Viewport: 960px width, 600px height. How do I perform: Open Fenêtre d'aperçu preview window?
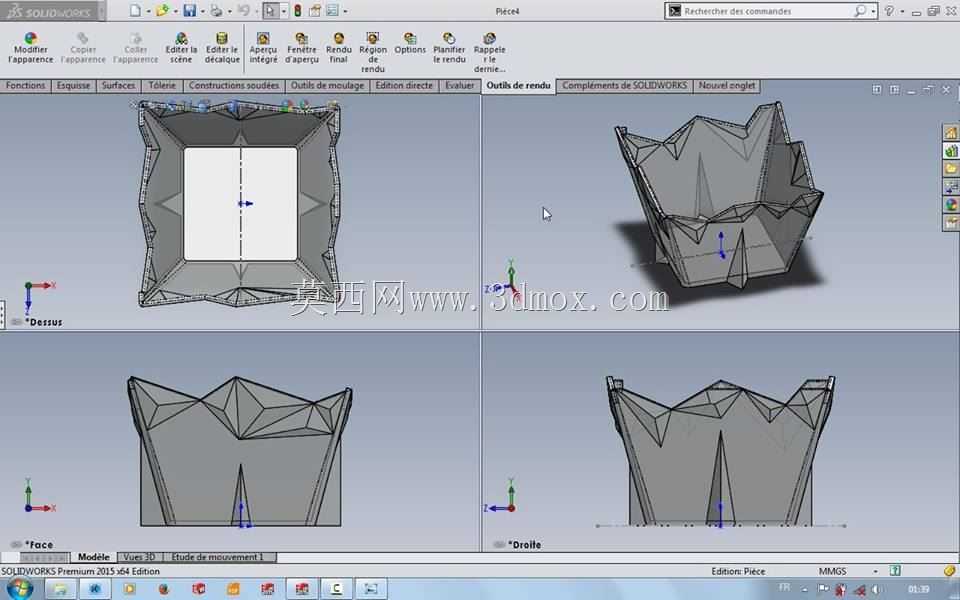302,48
